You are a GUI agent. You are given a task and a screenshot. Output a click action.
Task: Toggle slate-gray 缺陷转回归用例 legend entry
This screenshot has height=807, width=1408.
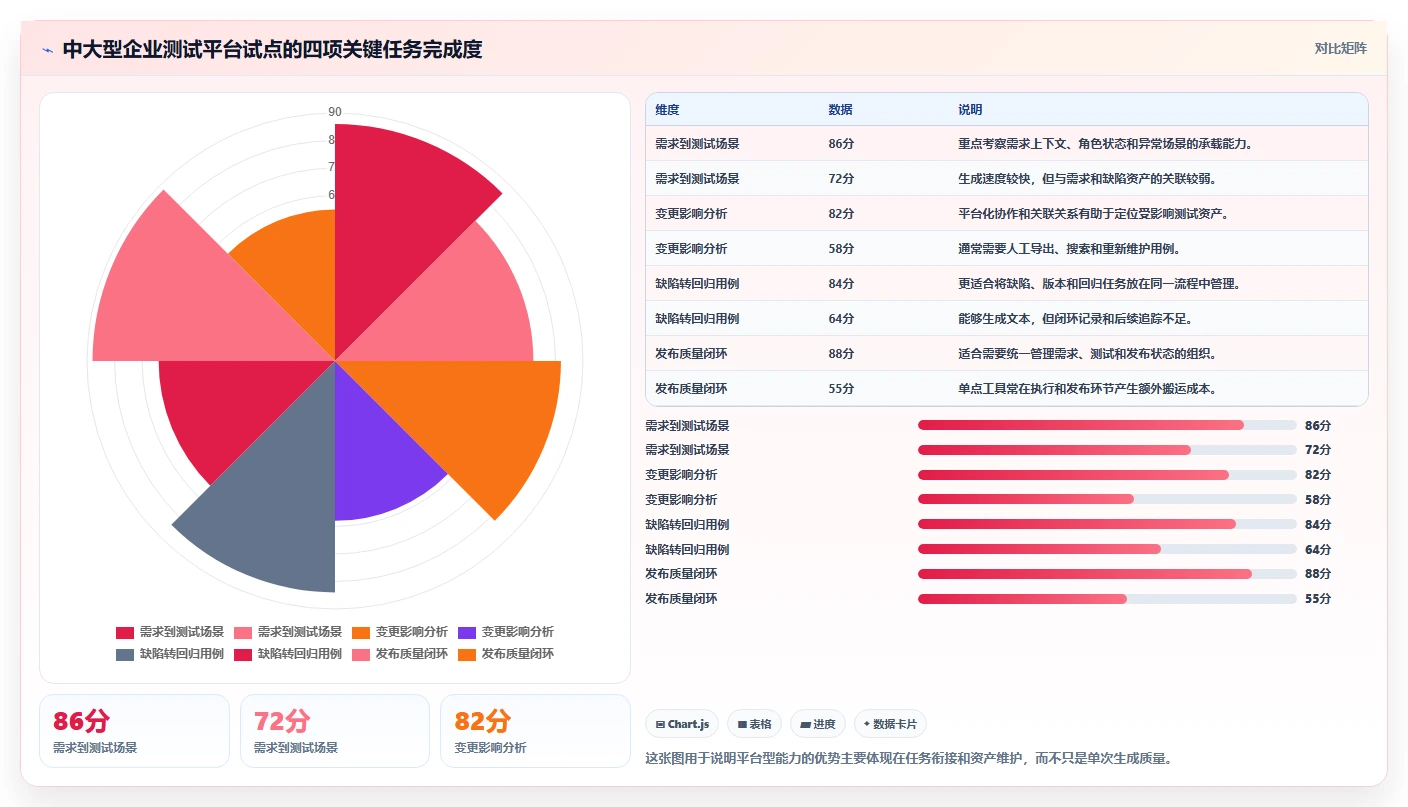(x=170, y=654)
